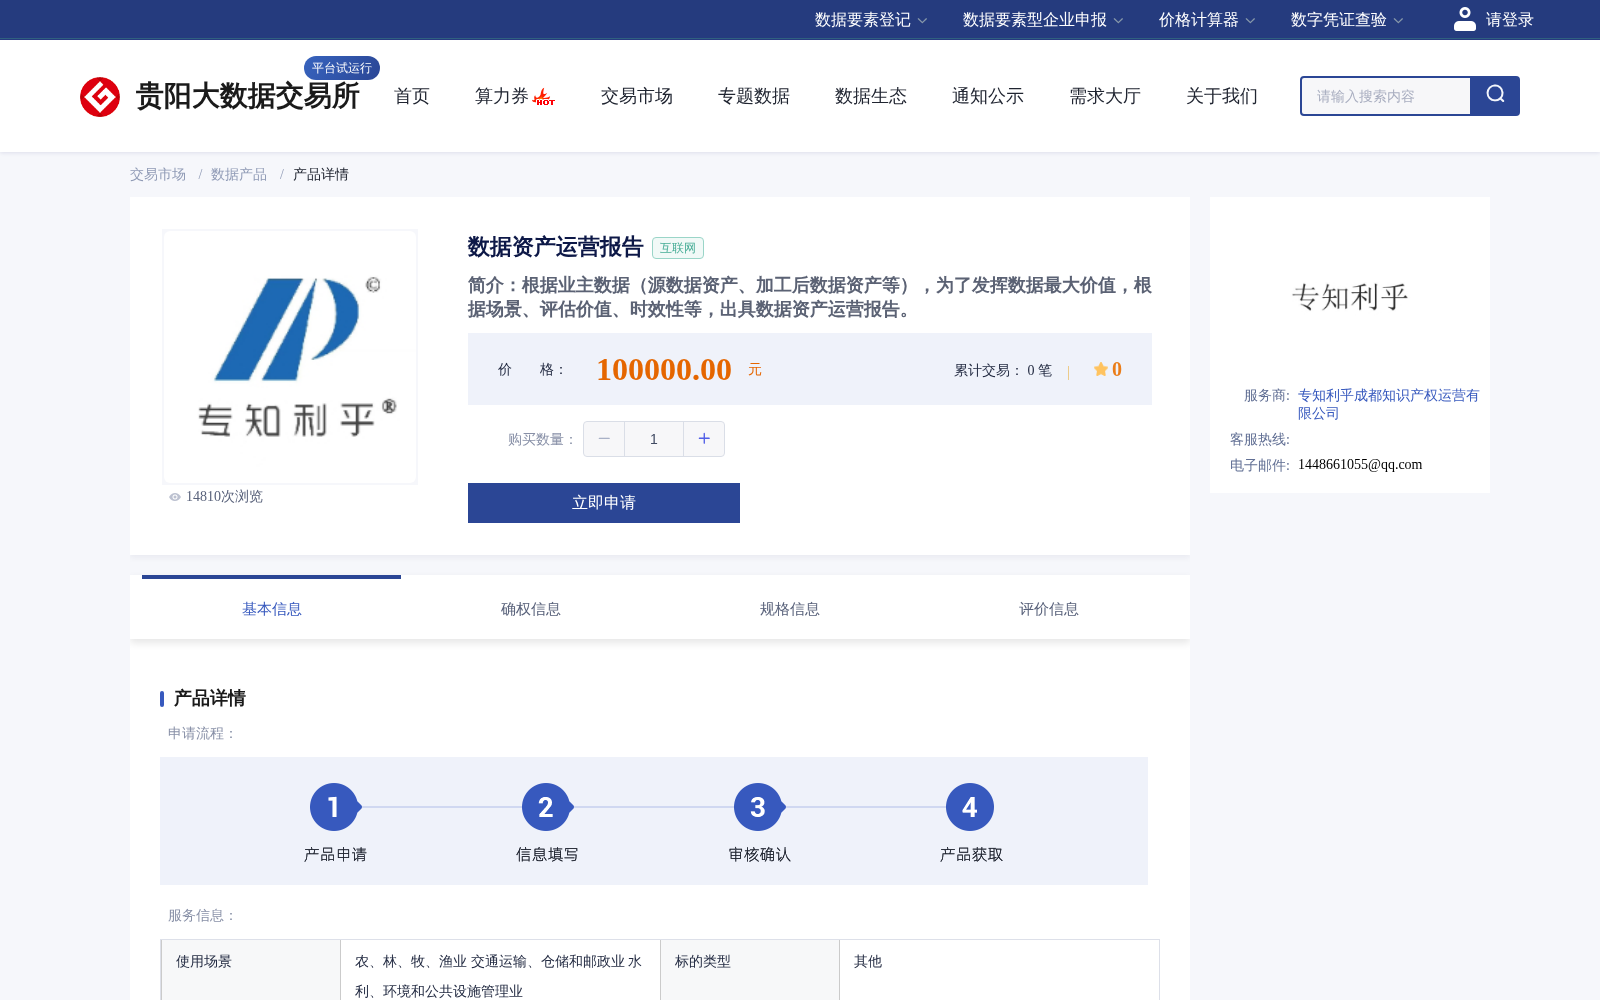This screenshot has width=1600, height=1000.
Task: Switch to 评价信息 tab
Action: pos(1048,608)
